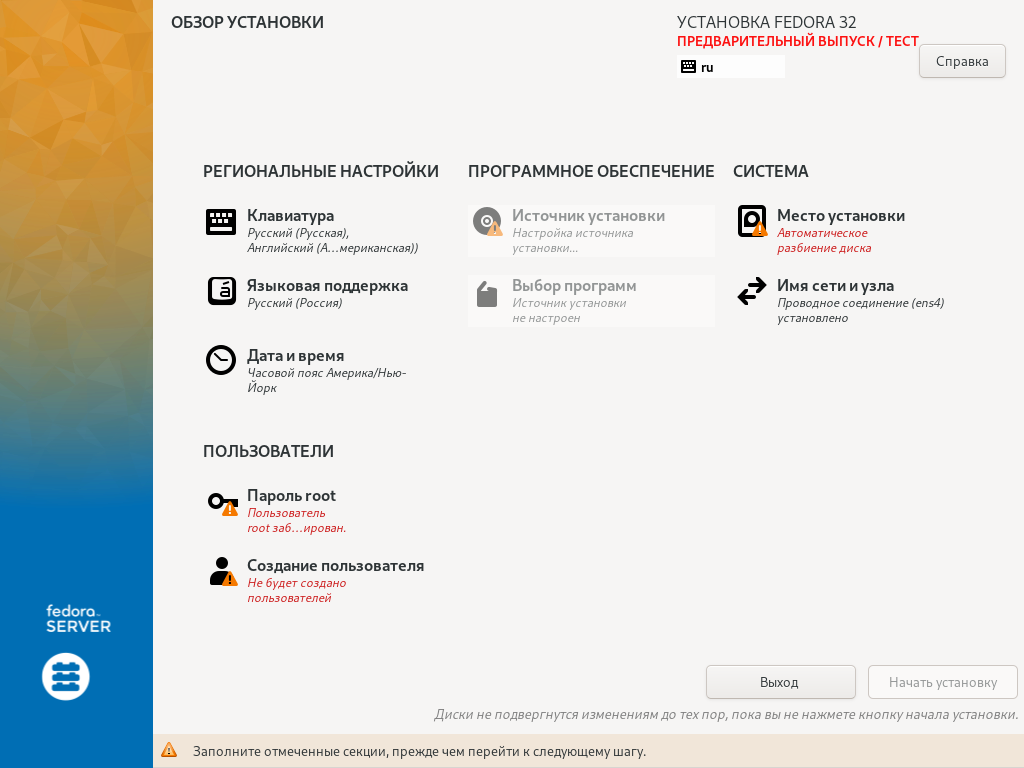This screenshot has width=1024, height=768.
Task: Click the text Не будет создано пользователей
Action: [x=296, y=590]
